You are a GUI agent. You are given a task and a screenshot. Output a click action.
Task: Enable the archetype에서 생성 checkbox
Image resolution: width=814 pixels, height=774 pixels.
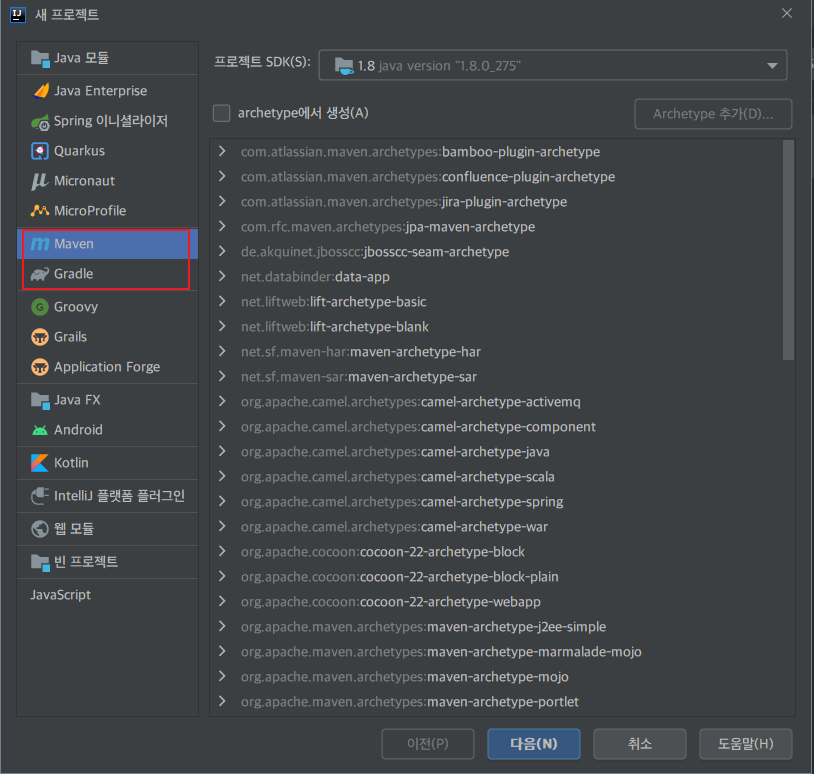pos(221,113)
